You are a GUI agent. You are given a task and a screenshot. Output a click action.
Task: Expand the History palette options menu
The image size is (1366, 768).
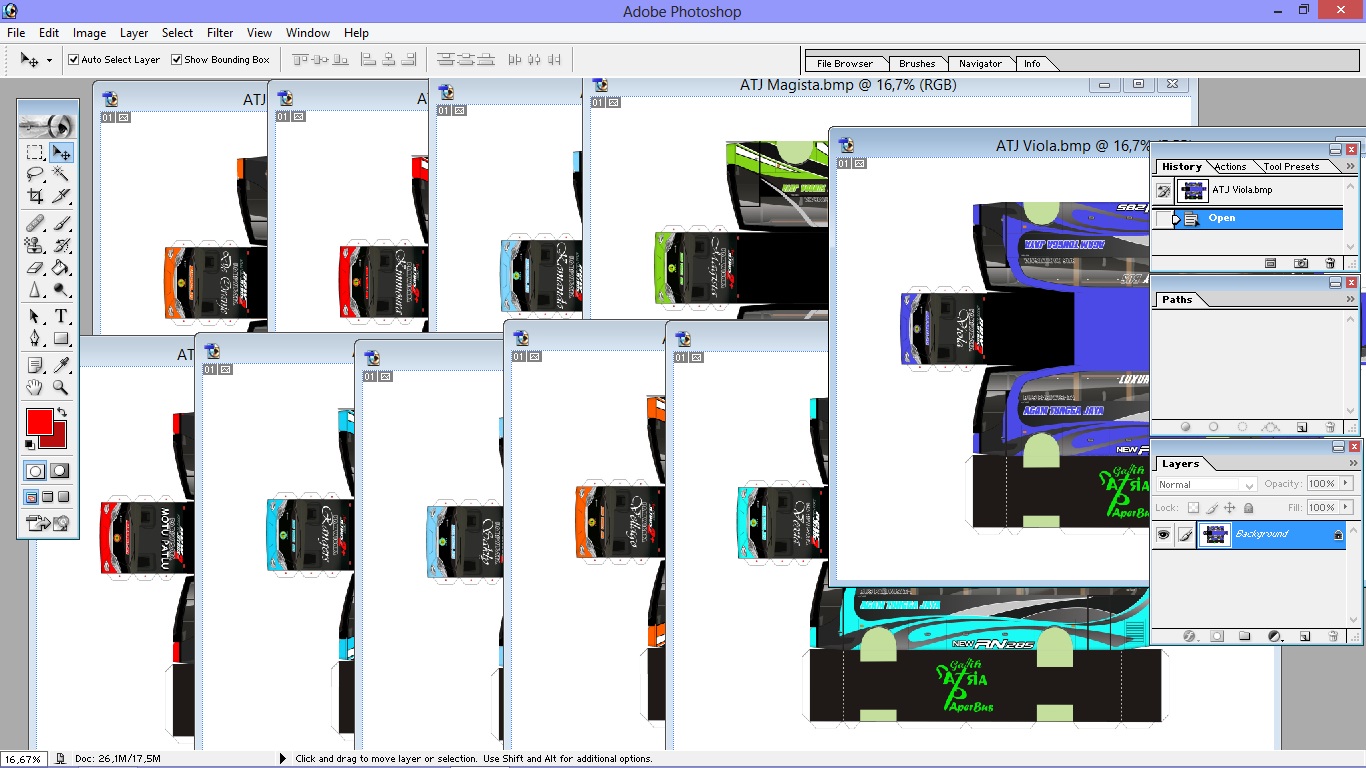[1351, 166]
